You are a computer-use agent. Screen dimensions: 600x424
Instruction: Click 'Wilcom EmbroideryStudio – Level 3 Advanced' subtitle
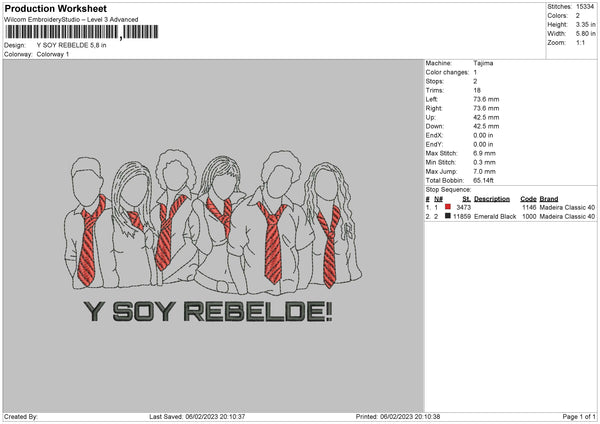coord(71,20)
